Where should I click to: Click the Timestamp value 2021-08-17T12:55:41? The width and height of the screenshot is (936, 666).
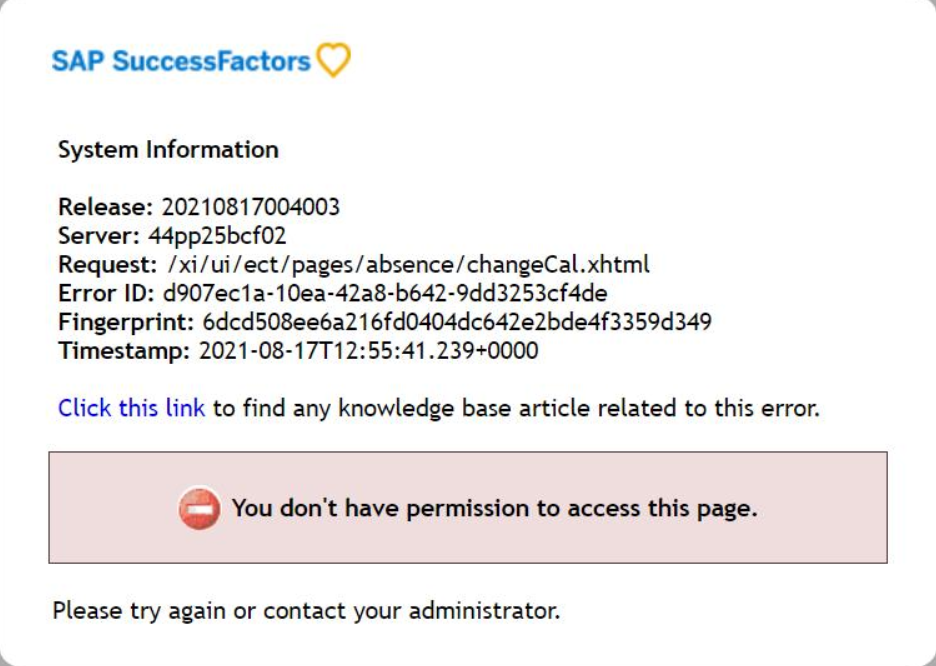(x=368, y=350)
